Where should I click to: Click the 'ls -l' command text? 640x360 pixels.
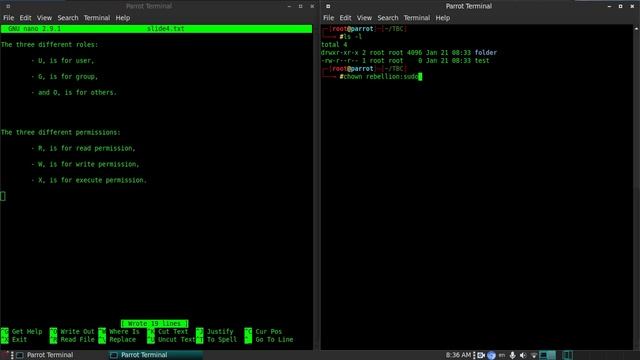tap(352, 37)
